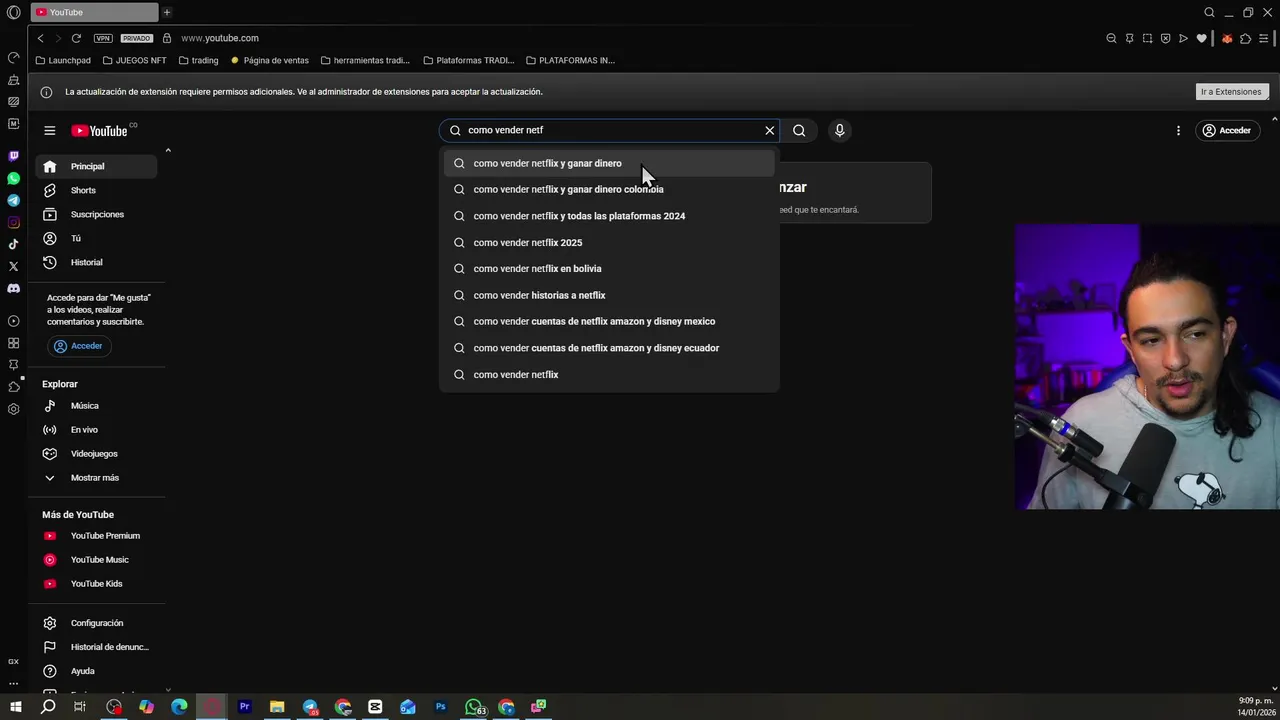
Task: Click the Acceder button in the top right
Action: coord(1227,130)
